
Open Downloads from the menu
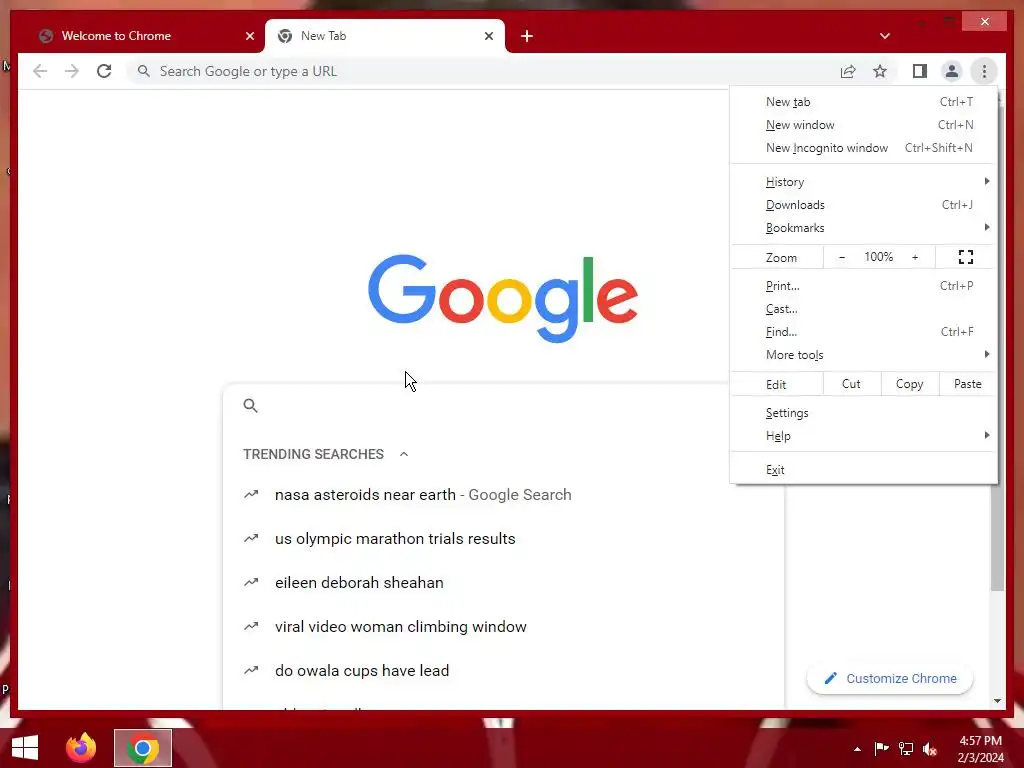(863, 205)
